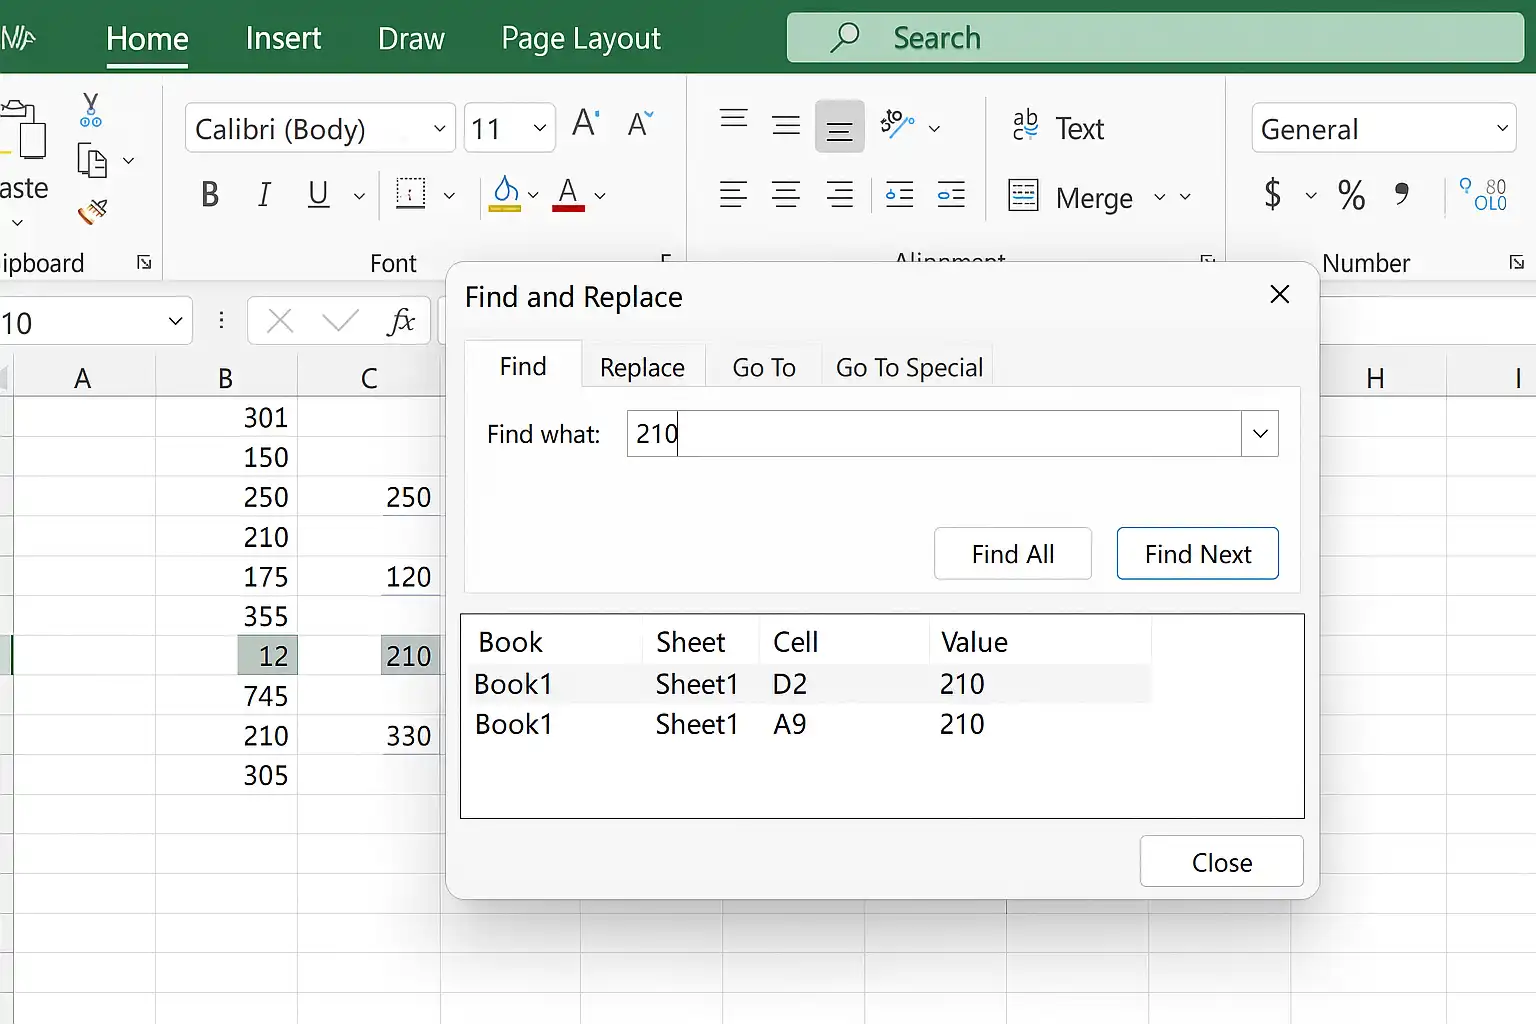Switch to the Replace tab
The image size is (1536, 1024).
point(642,368)
